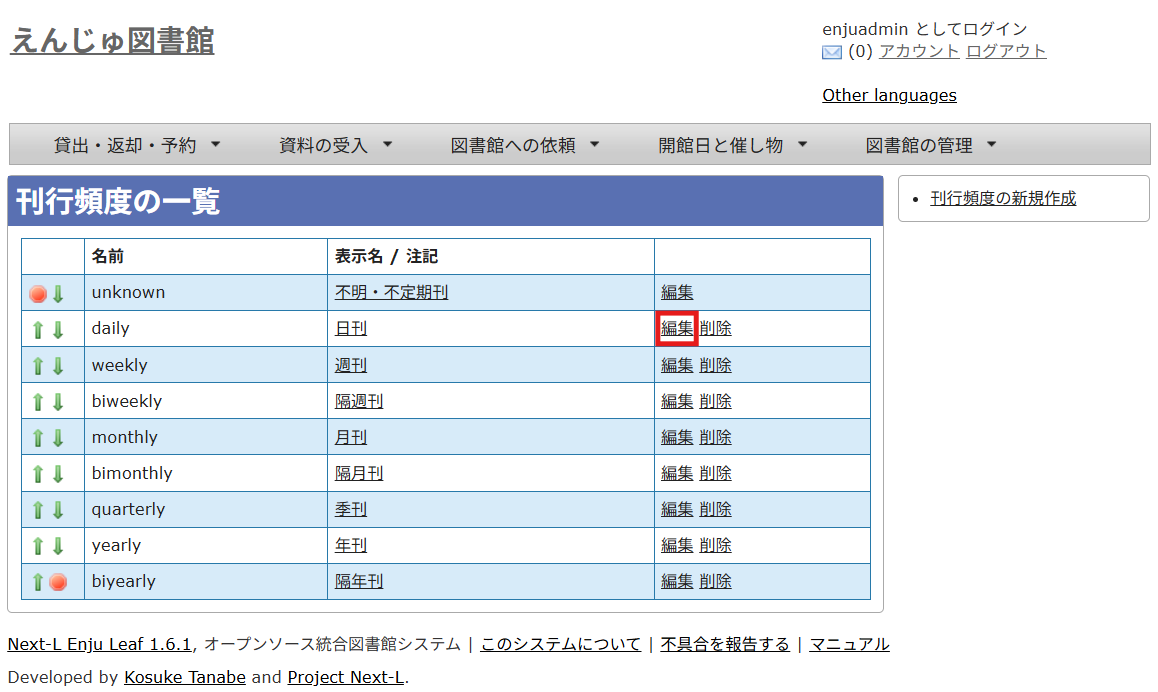Viewport: 1158px width, 692px height.
Task: Click 編集 for the unknown row
Action: [x=677, y=292]
